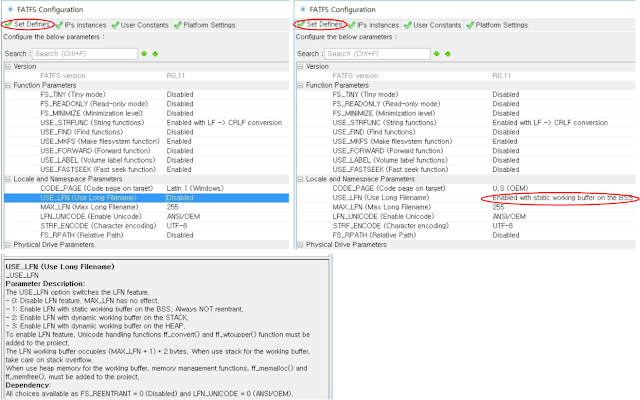Click UTF-8 value in right panel
This screenshot has height=400, width=640.
click(x=503, y=226)
